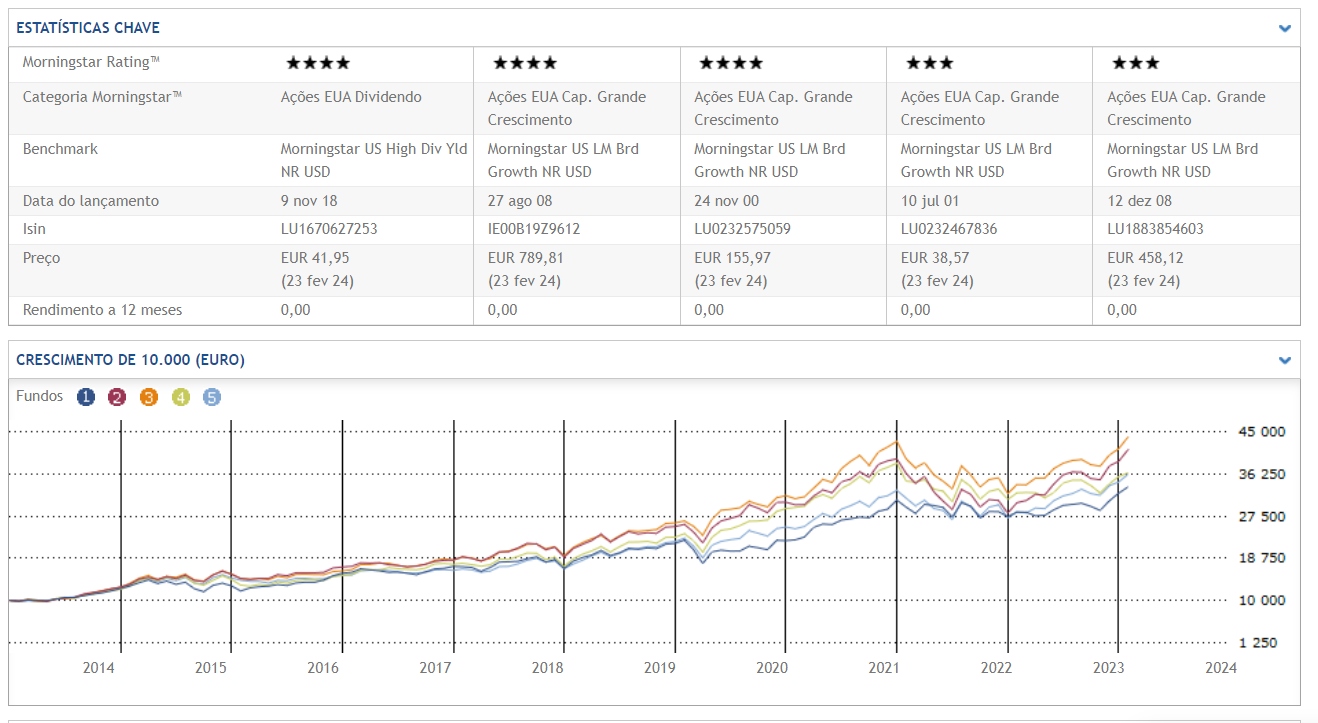Viewport: 1318px width, 723px height.
Task: Toggle fund 3 orange circle in legend
Action: coord(149,397)
